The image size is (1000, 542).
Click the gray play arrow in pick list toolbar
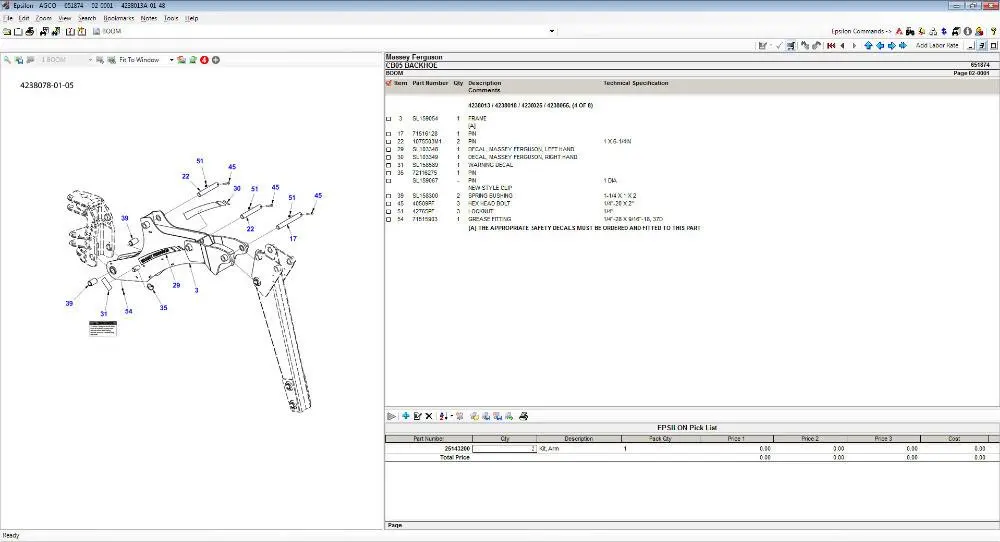point(392,416)
